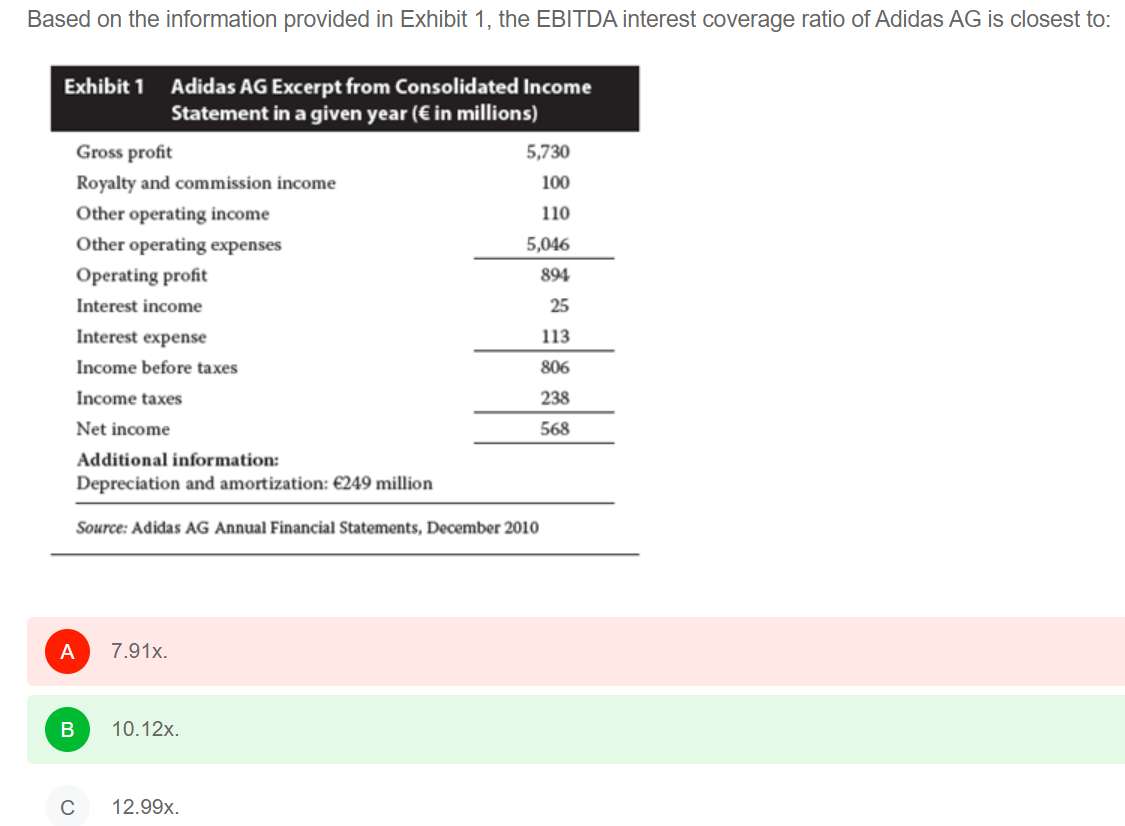Image resolution: width=1125 pixels, height=826 pixels.
Task: Click the 113 interest expense value
Action: click(x=555, y=337)
